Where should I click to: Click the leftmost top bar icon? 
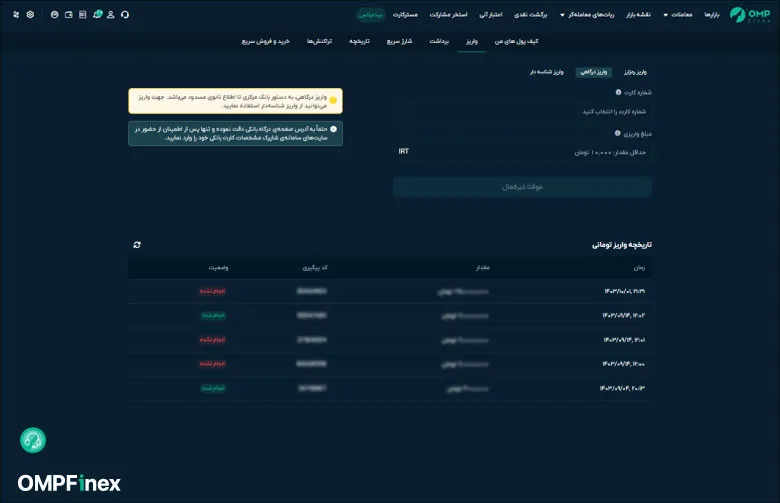click(x=16, y=14)
